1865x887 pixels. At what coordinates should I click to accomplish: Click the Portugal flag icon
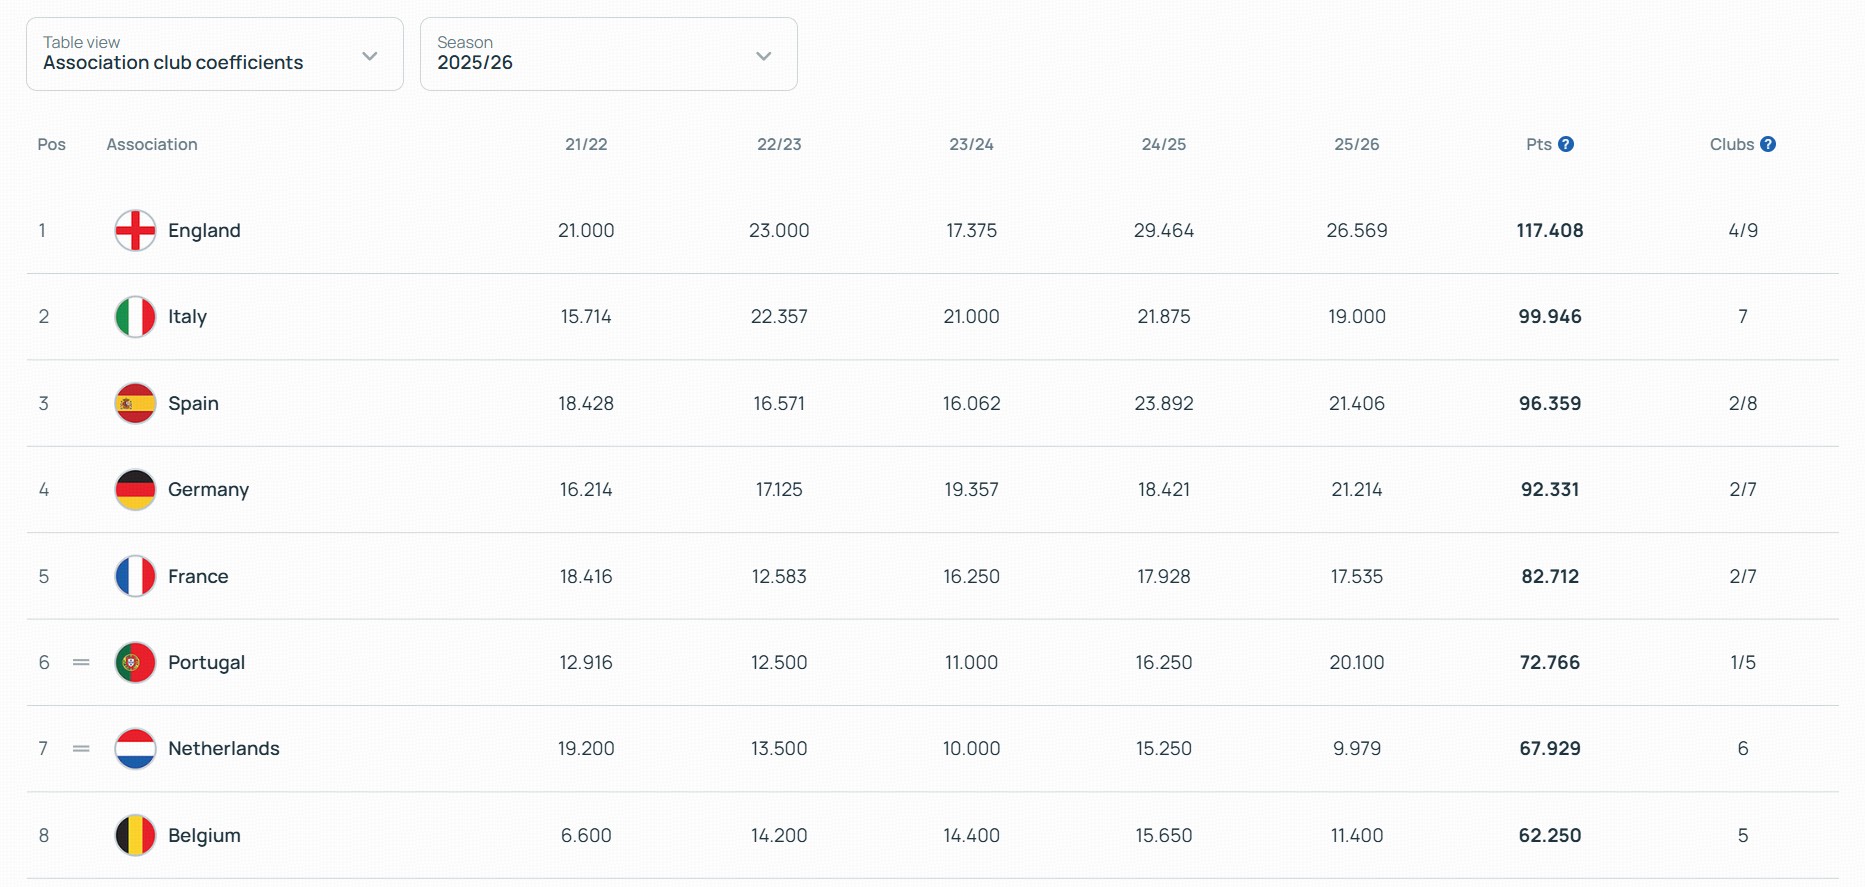(135, 662)
